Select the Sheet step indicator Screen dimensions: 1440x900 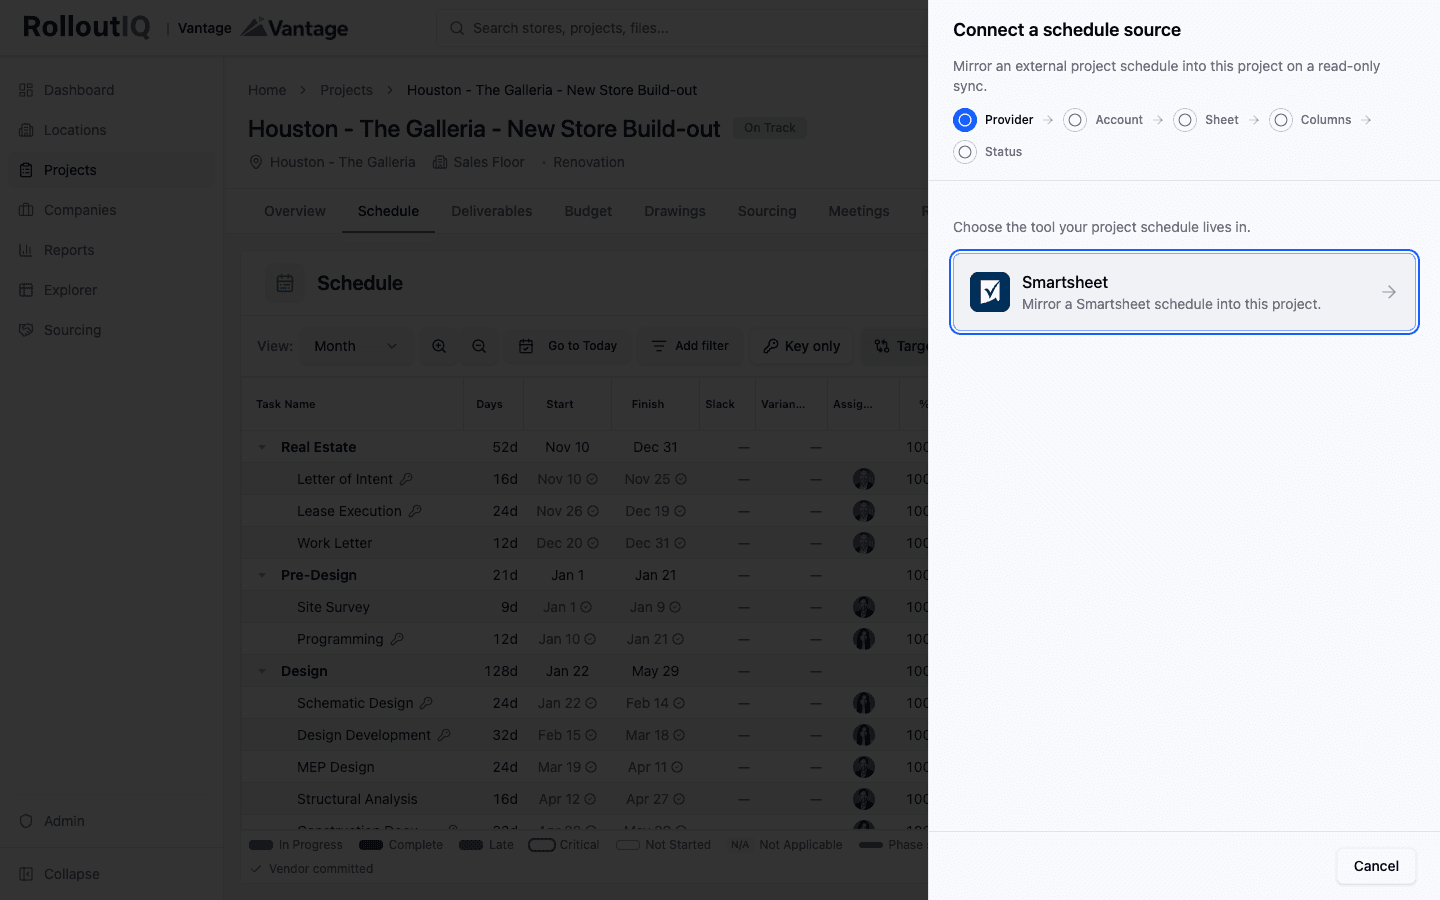click(1206, 120)
